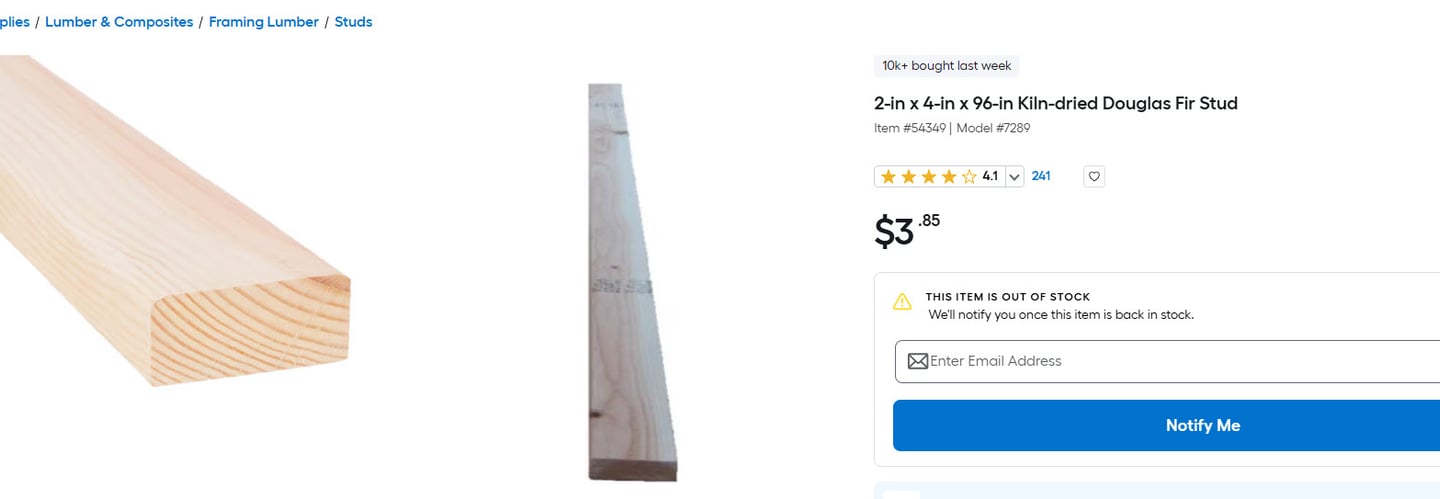1440x499 pixels.
Task: Open the 241 reviews link
Action: coord(1041,176)
